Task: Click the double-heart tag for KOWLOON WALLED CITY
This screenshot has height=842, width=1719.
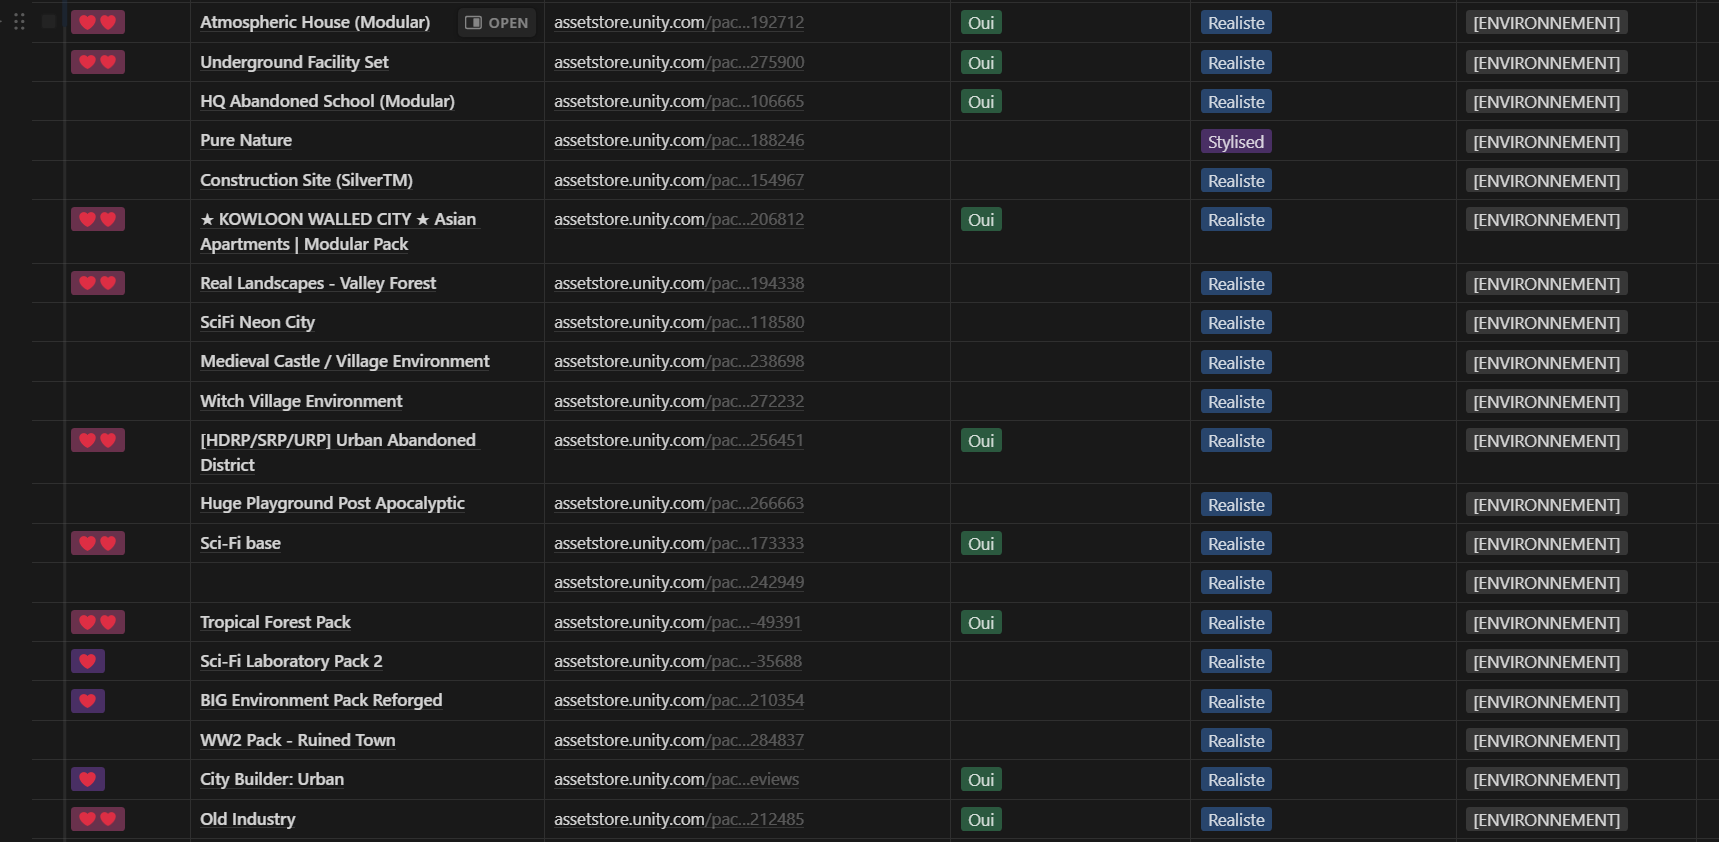Action: [98, 219]
